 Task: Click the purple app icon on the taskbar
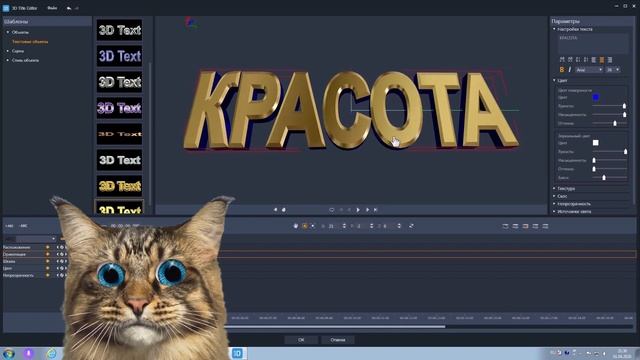29,353
